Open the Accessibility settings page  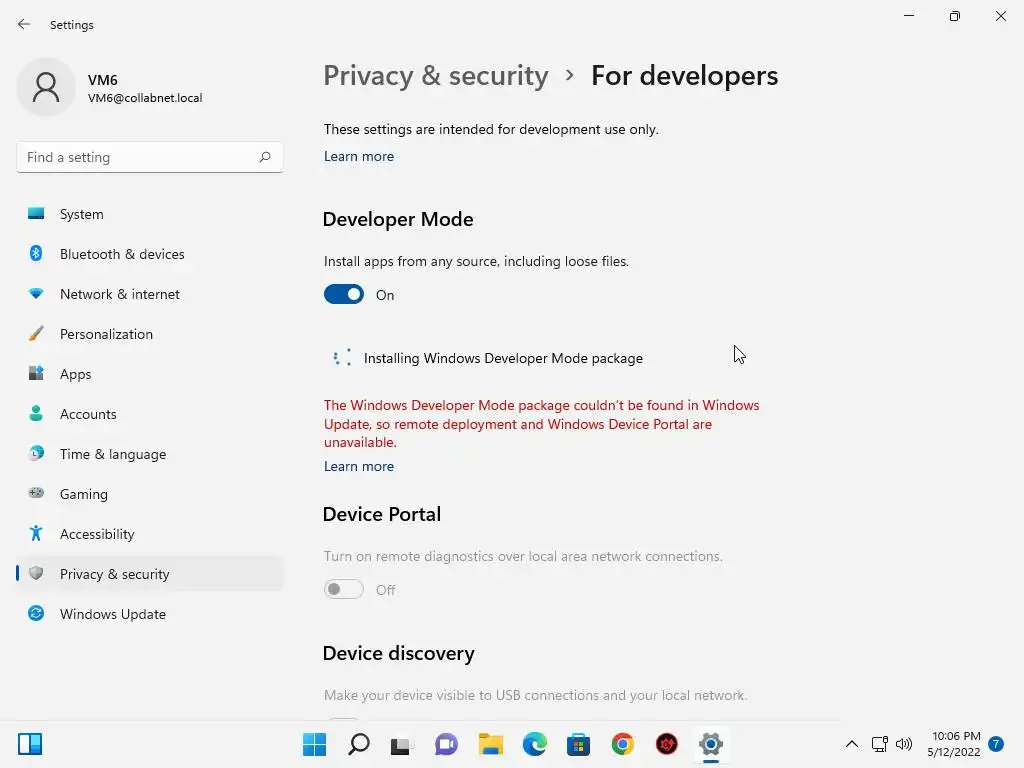(97, 534)
